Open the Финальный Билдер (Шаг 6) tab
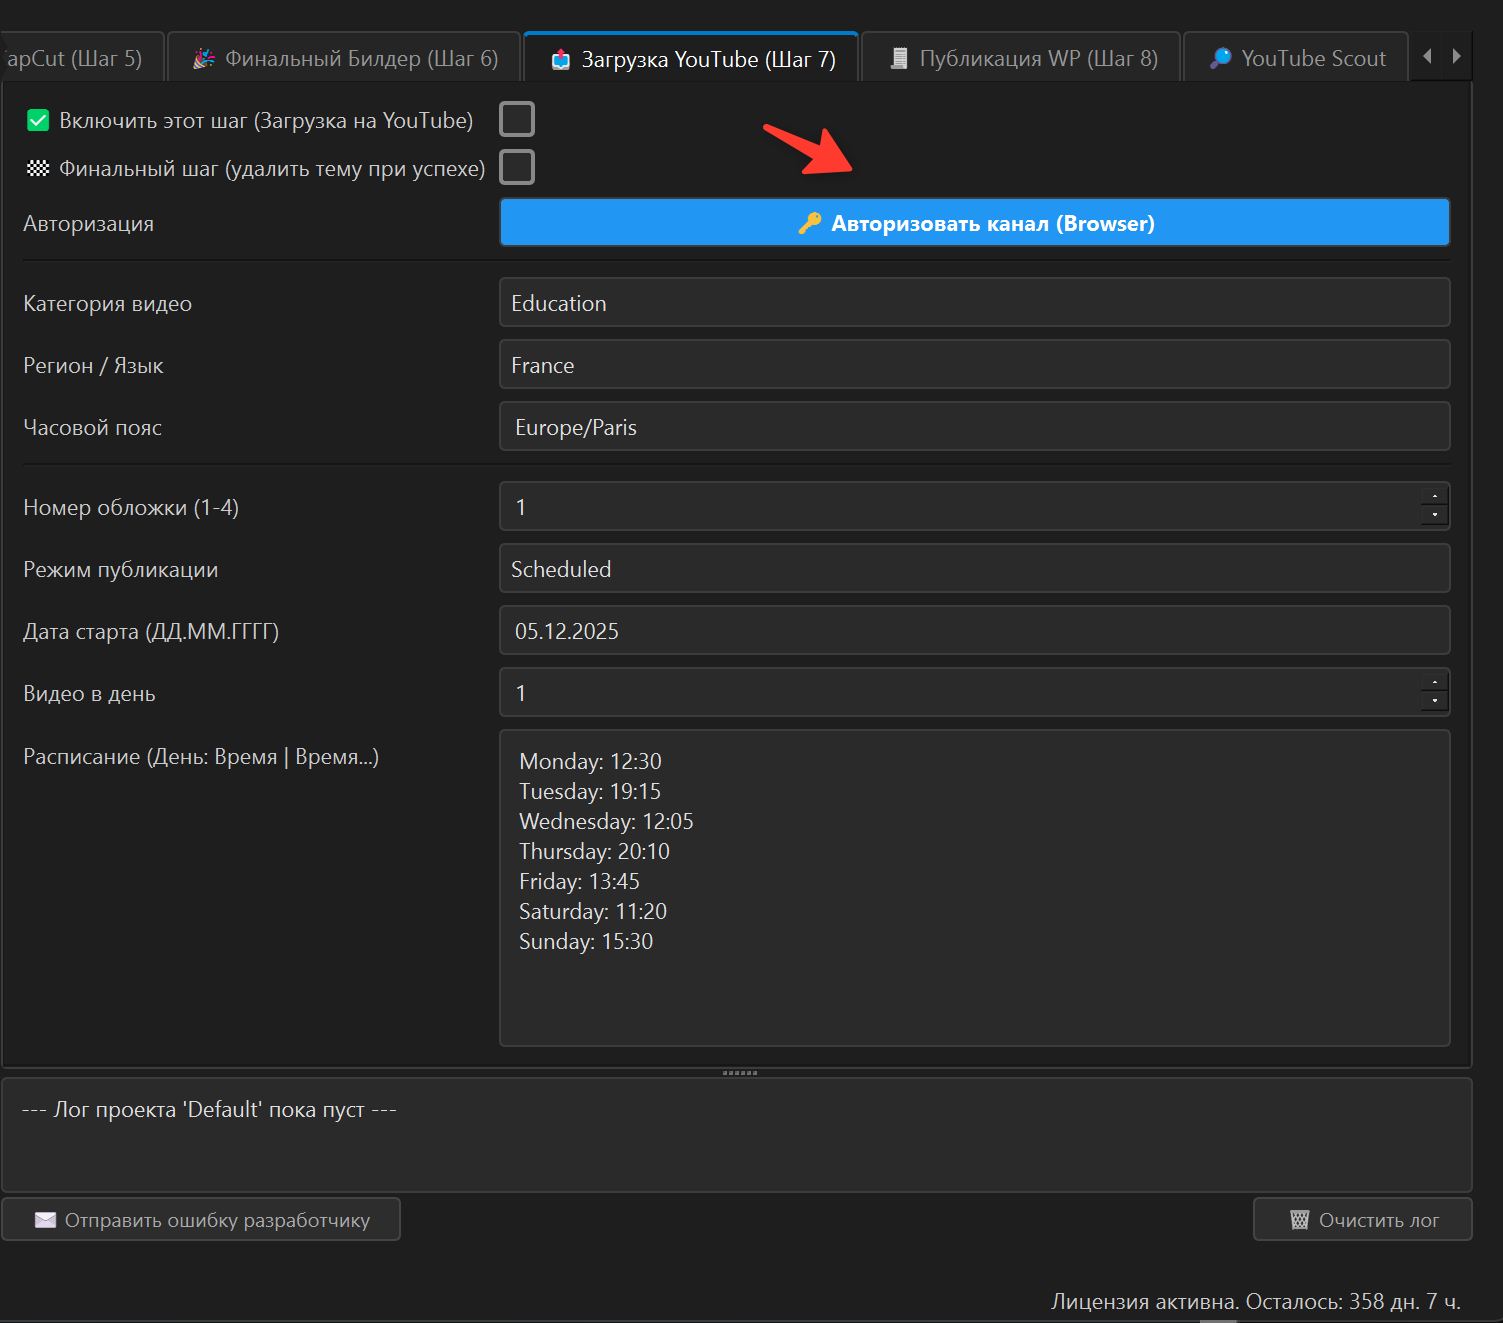Screen dimensions: 1503x1323 coord(344,58)
